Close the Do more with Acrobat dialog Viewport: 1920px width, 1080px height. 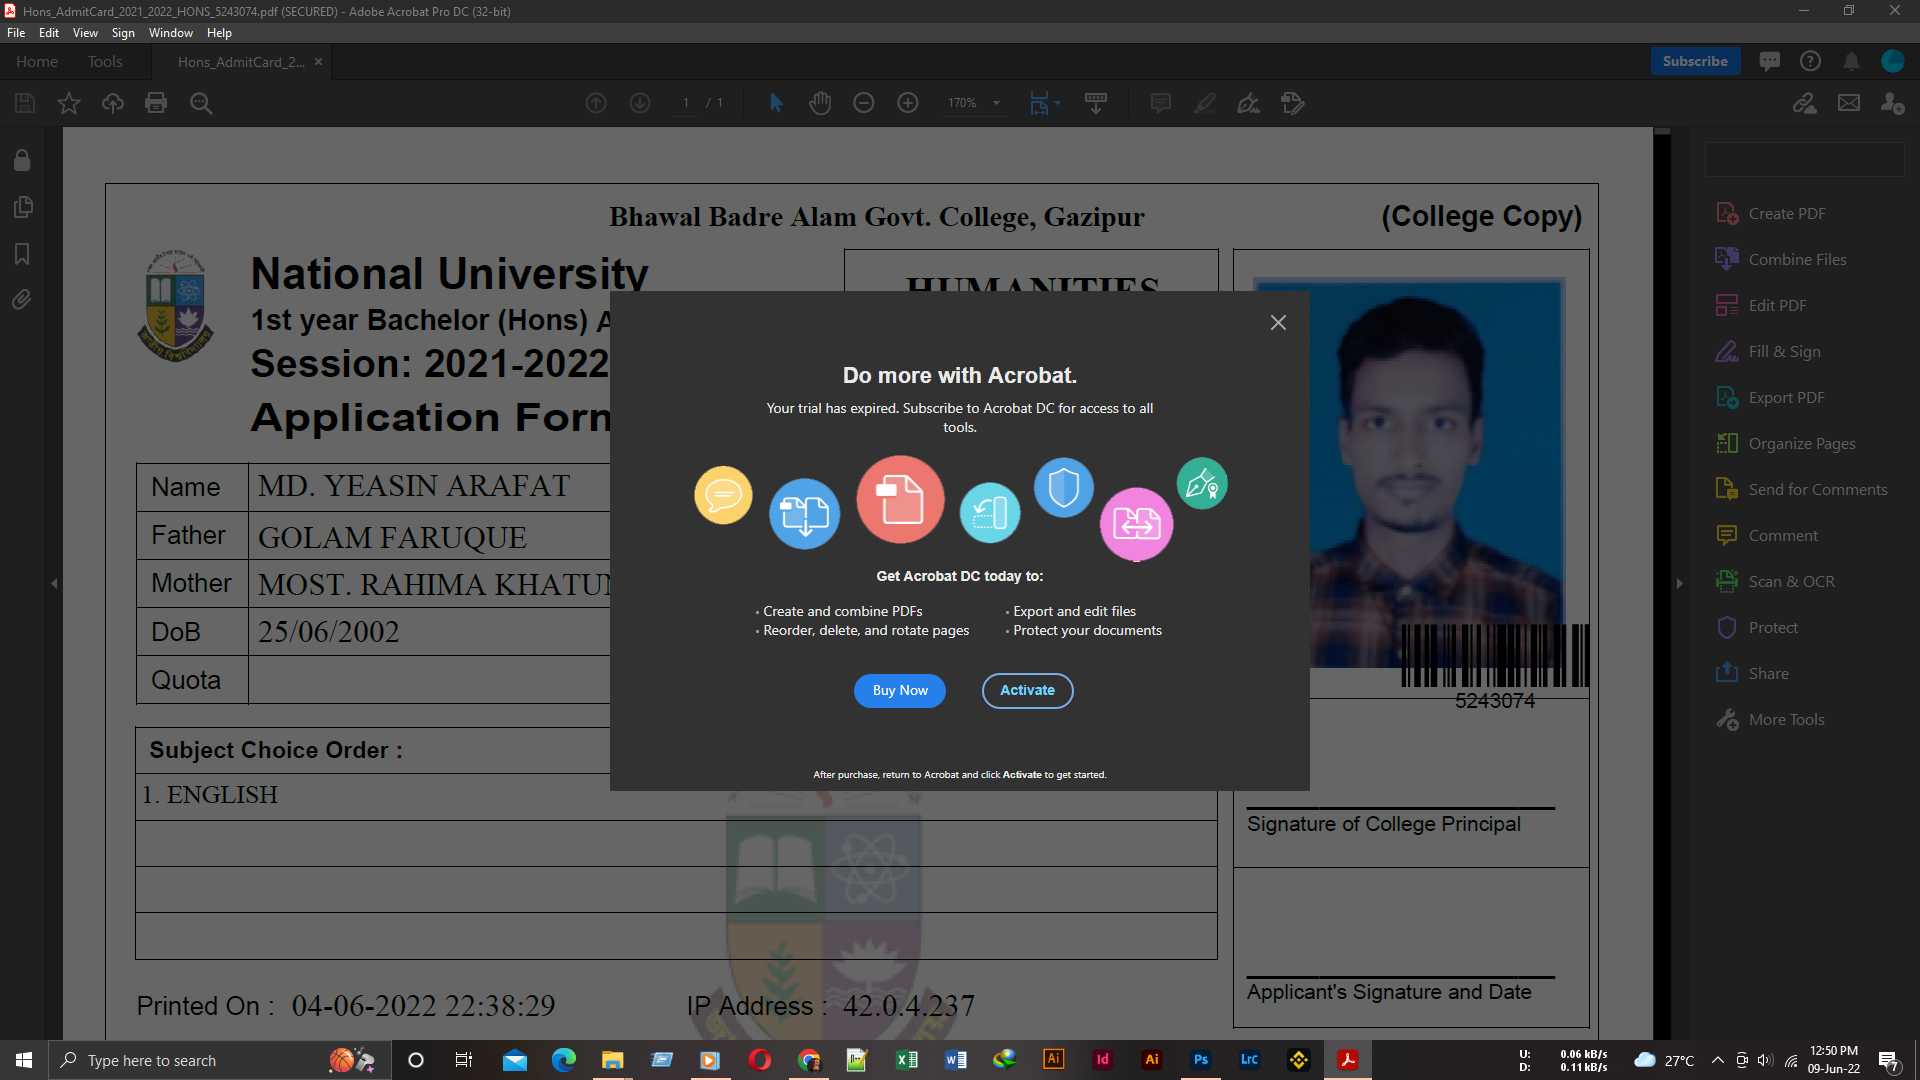[x=1278, y=323]
